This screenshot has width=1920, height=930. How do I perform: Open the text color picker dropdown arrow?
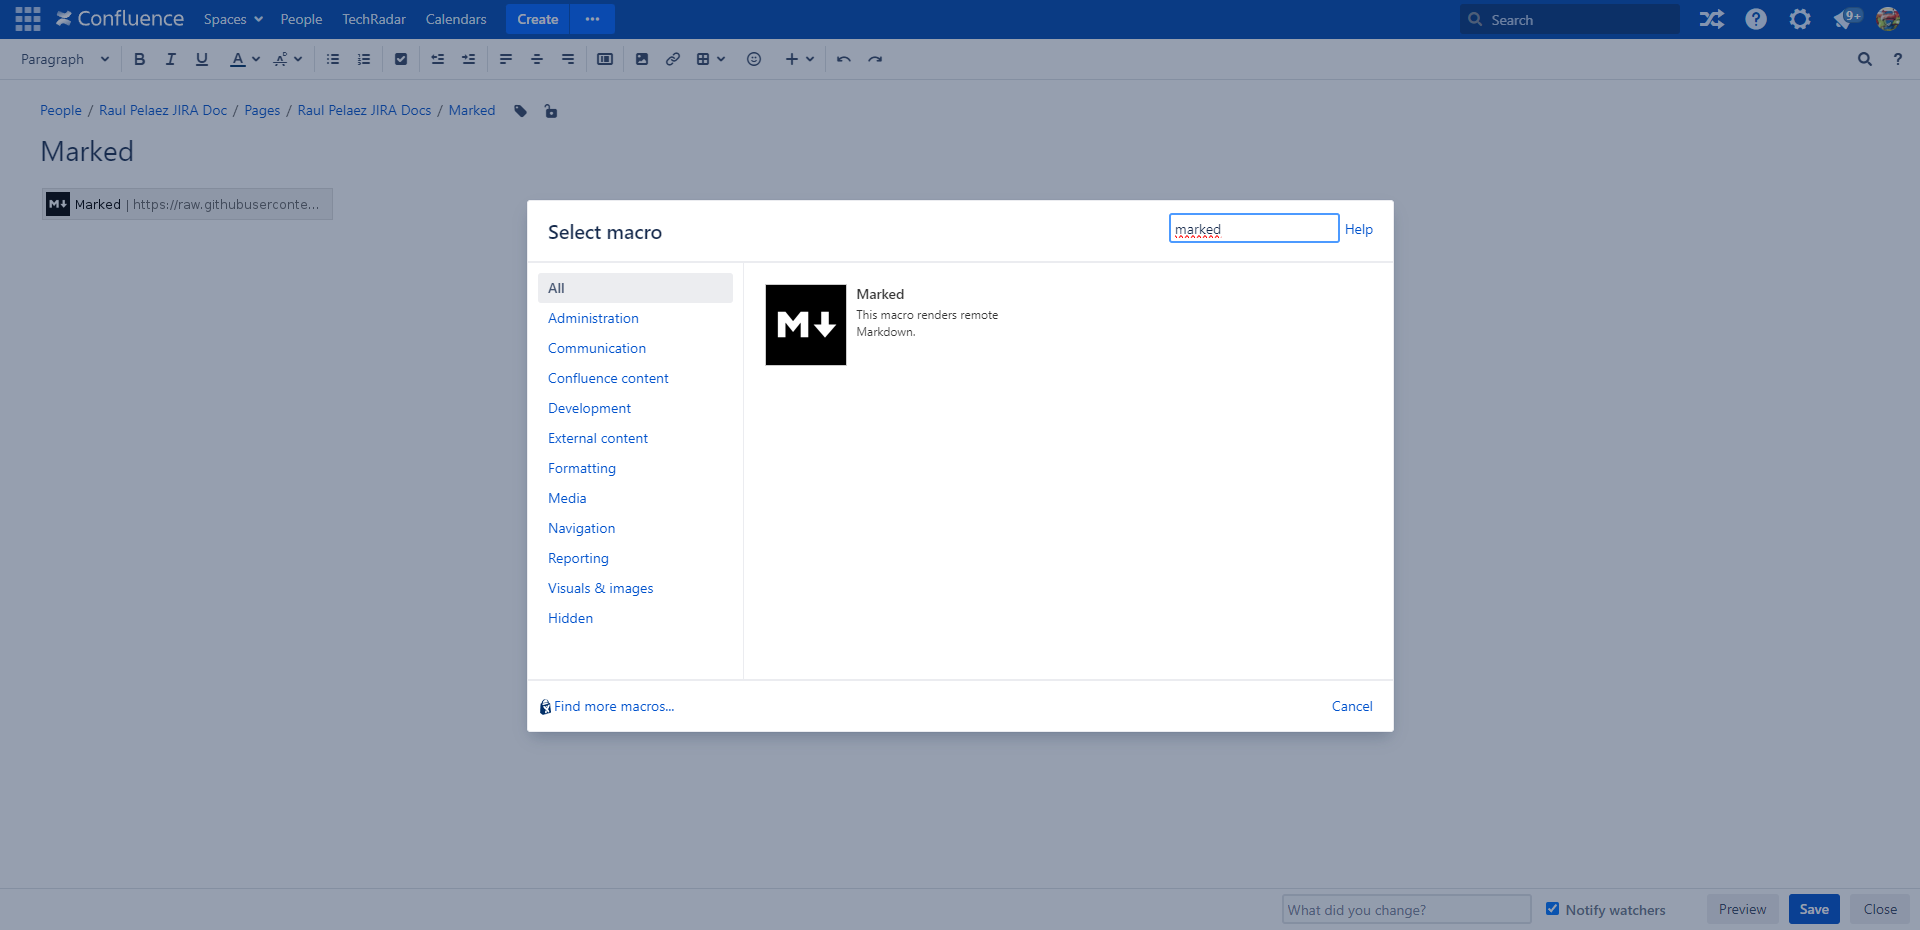pos(256,59)
